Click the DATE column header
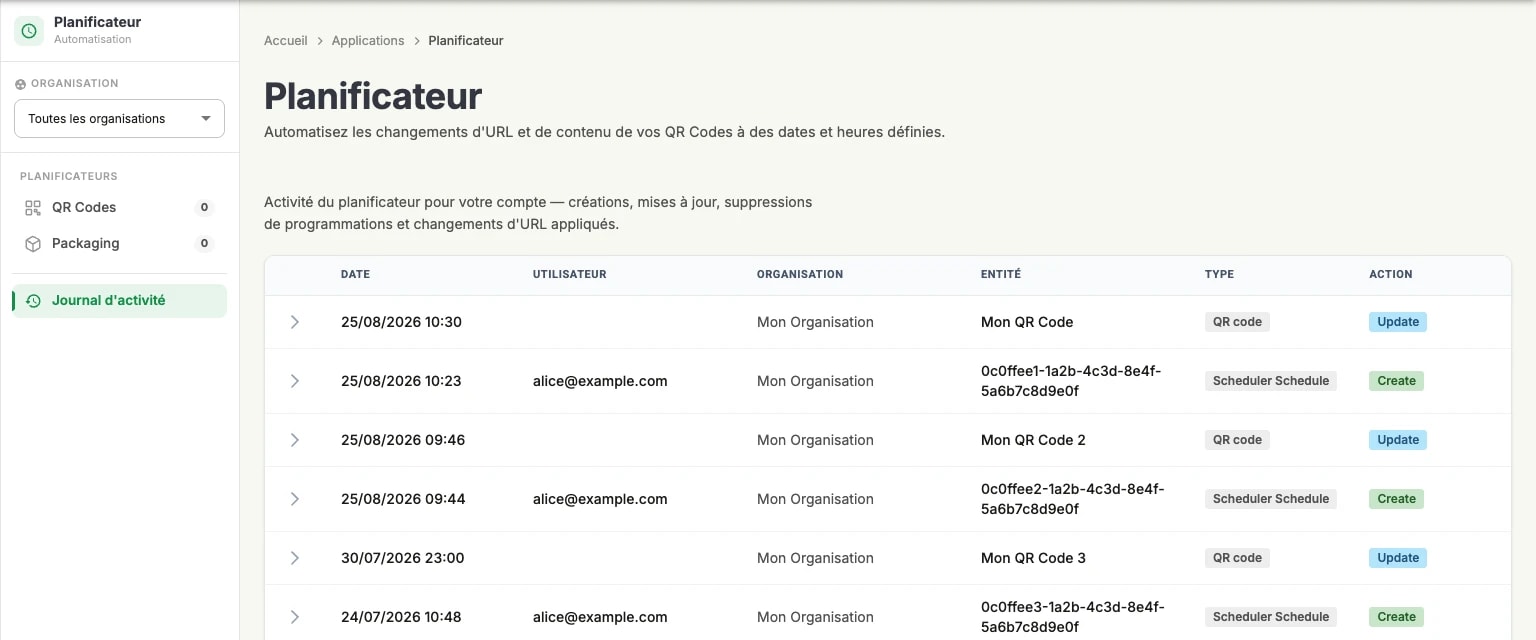This screenshot has width=1536, height=640. coord(355,274)
